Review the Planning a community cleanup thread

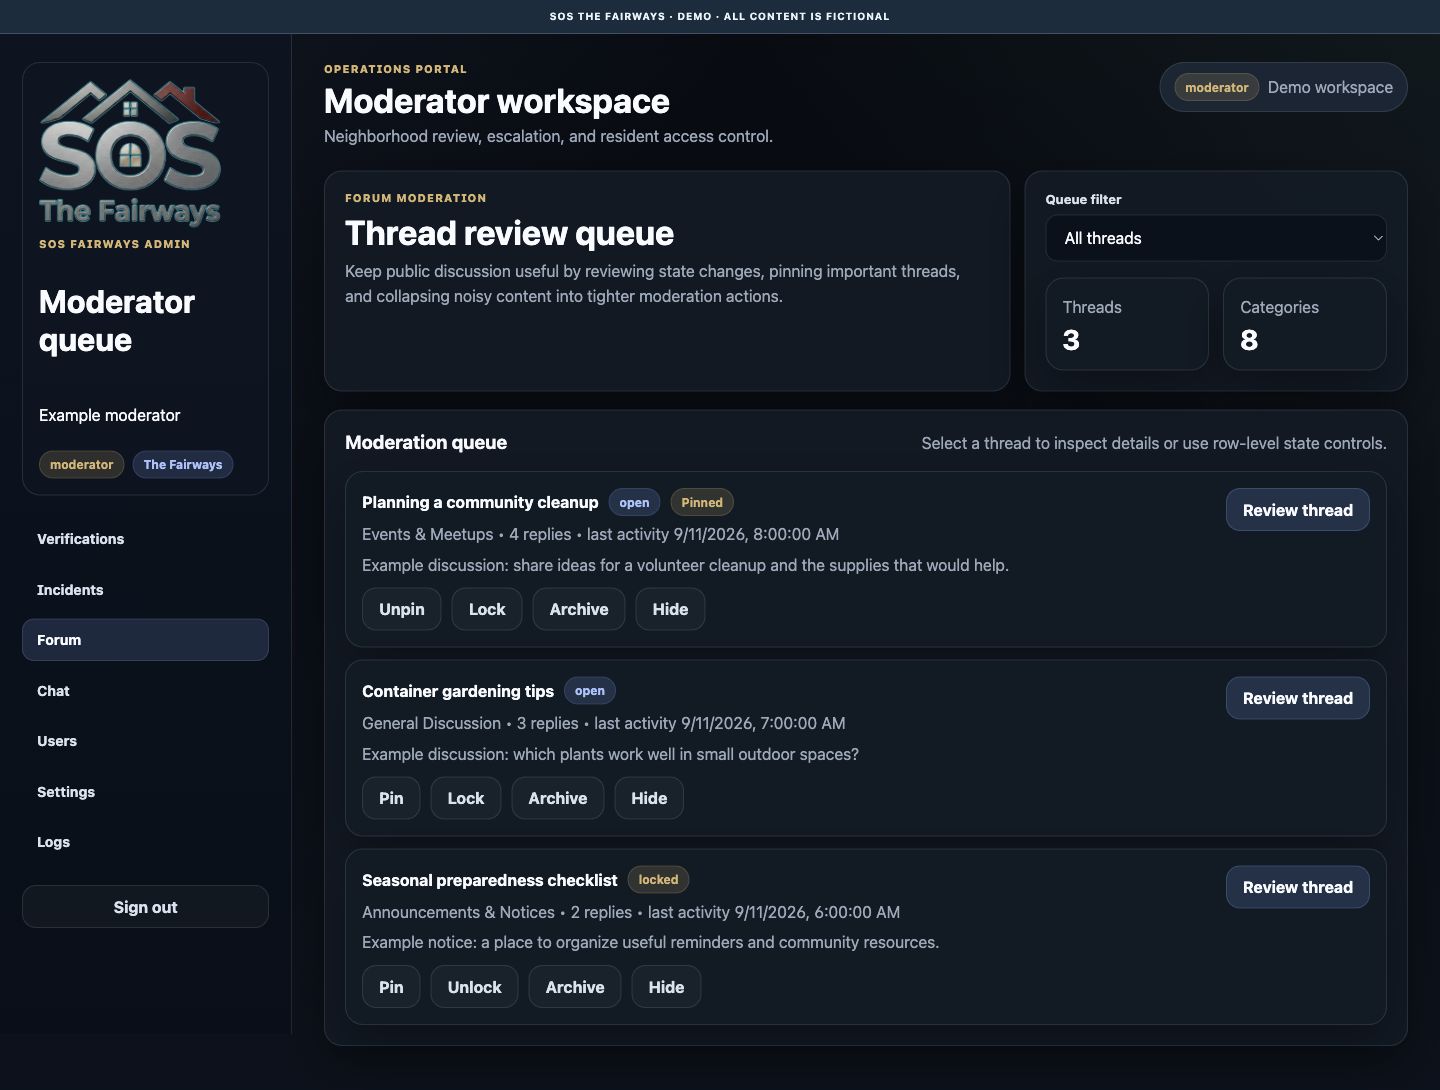click(x=1297, y=510)
